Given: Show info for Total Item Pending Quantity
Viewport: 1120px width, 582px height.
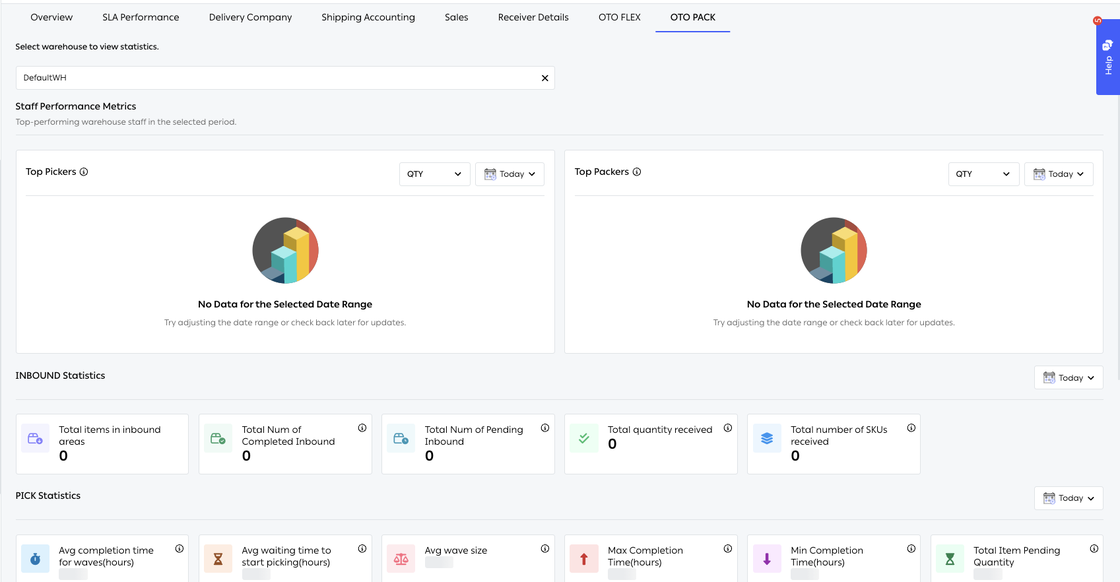Looking at the screenshot, I should tap(1094, 548).
